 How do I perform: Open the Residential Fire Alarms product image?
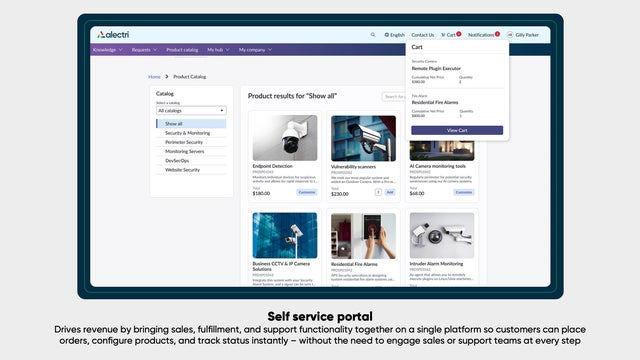point(363,236)
